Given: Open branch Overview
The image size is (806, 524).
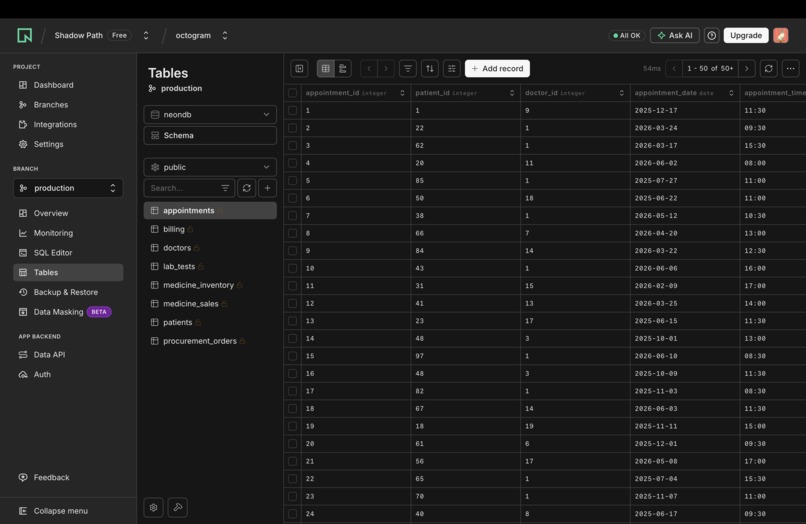Looking at the screenshot, I should point(68,213).
